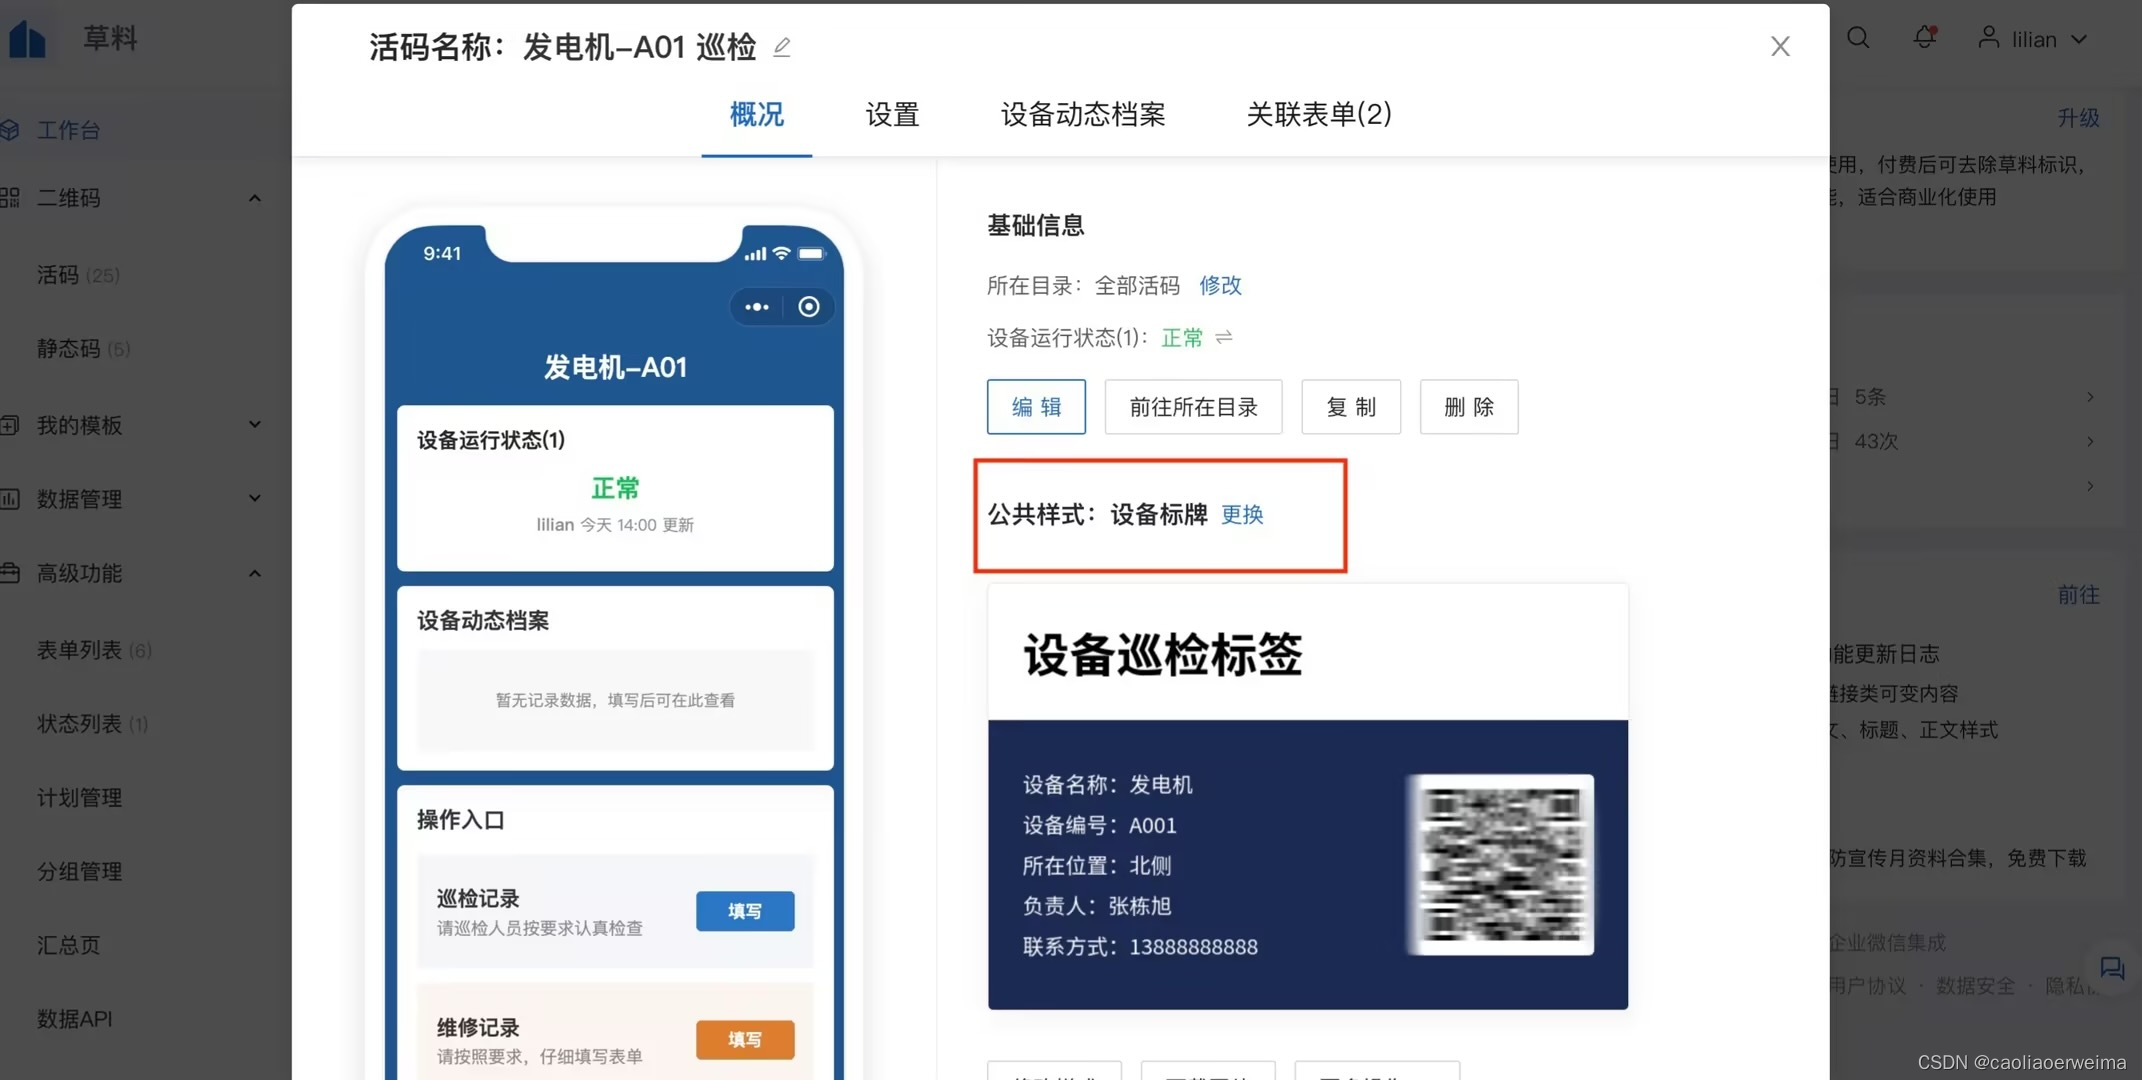Switch to the 设置 tab
Screen dimensions: 2142x1080
pos(892,114)
